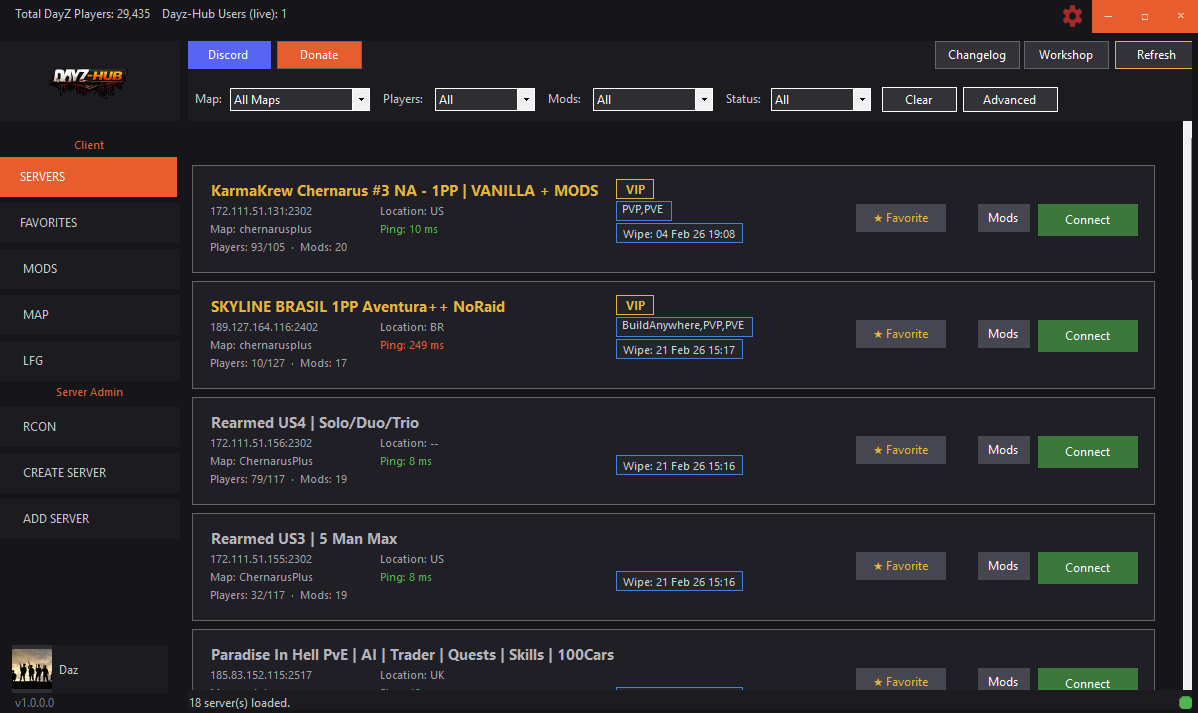Refresh the server list

point(1153,55)
